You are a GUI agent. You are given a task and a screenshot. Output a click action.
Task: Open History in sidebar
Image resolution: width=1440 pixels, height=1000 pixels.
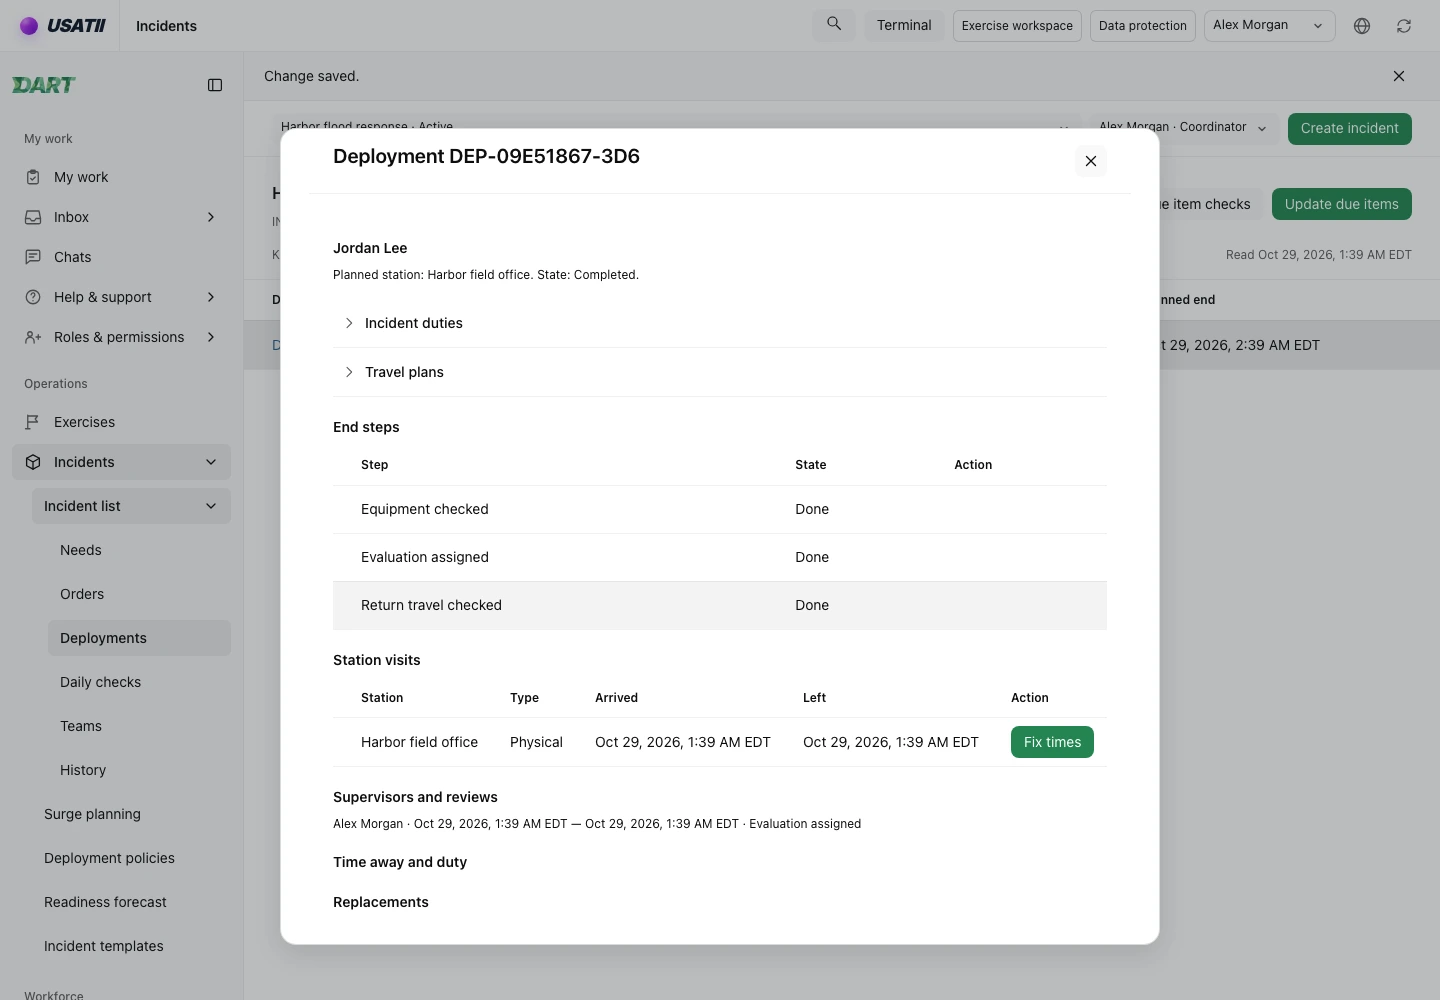pos(139,770)
